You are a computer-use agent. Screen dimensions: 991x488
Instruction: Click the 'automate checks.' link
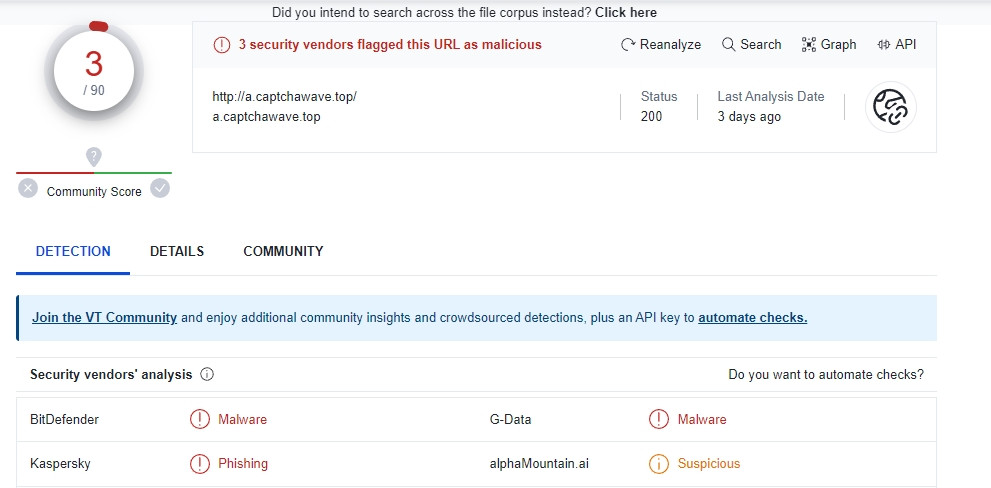(752, 318)
